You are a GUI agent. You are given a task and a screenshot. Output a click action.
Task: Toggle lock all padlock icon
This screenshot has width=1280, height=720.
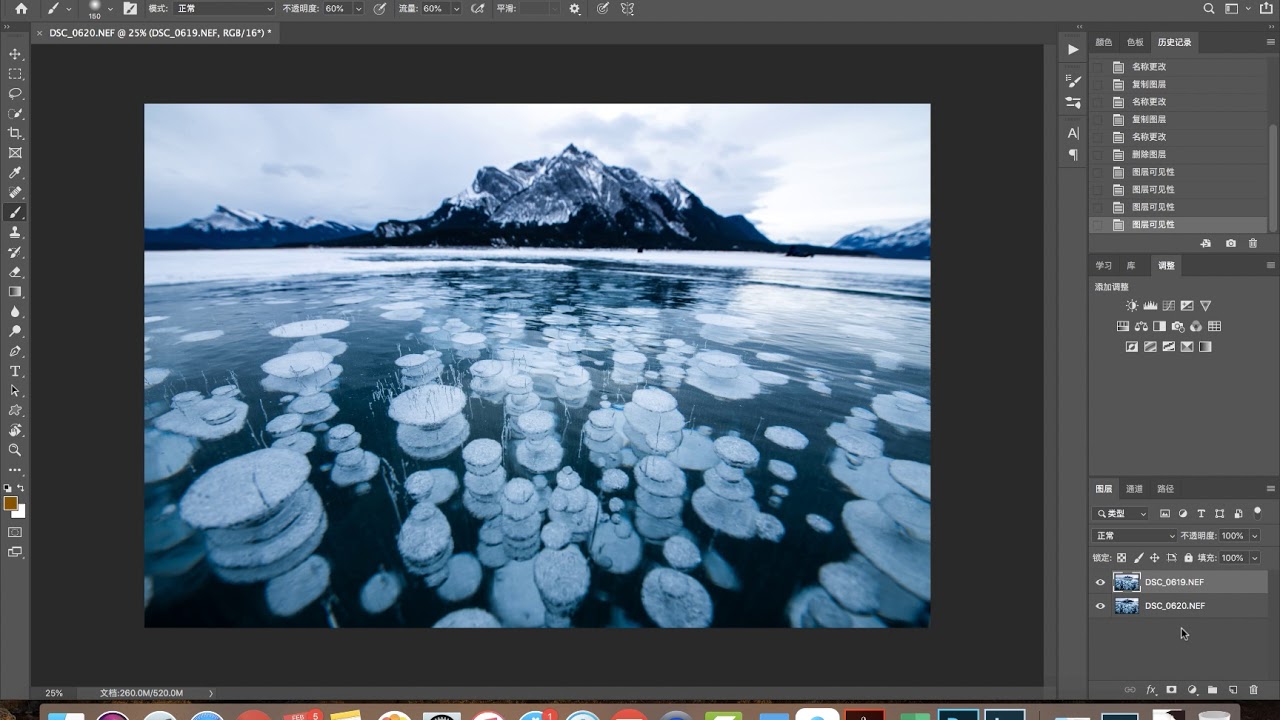1188,558
